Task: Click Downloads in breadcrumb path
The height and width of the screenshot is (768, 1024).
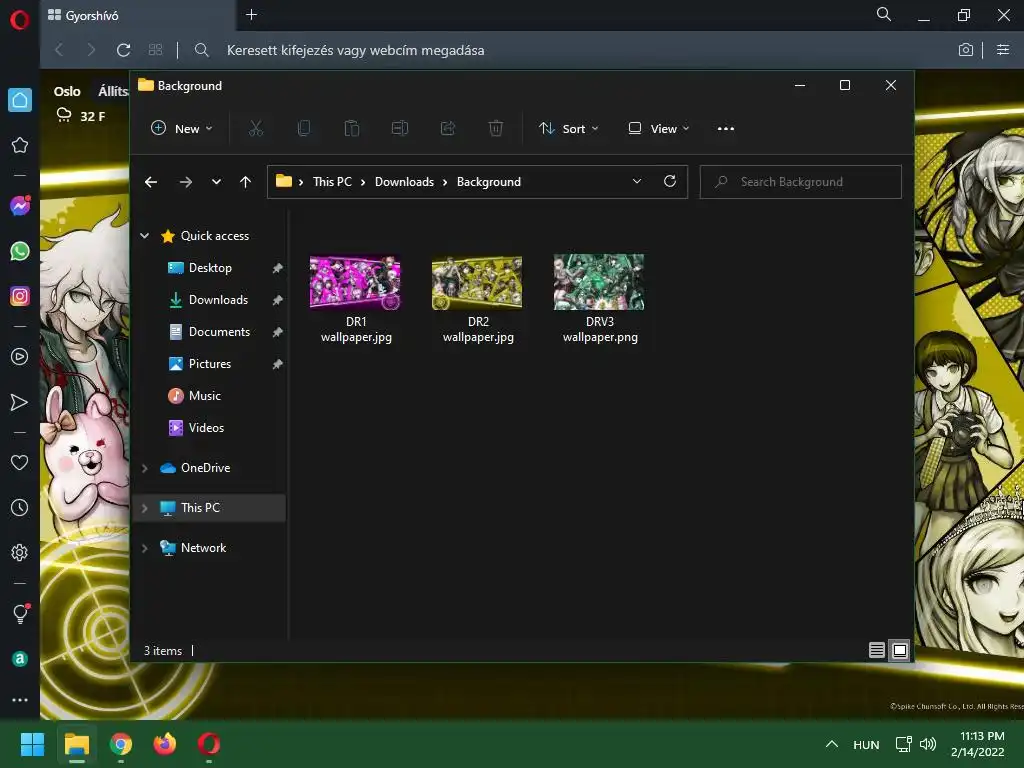Action: [x=404, y=182]
